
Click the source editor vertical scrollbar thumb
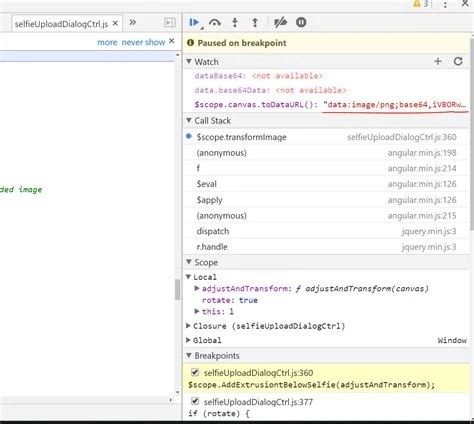tap(178, 289)
